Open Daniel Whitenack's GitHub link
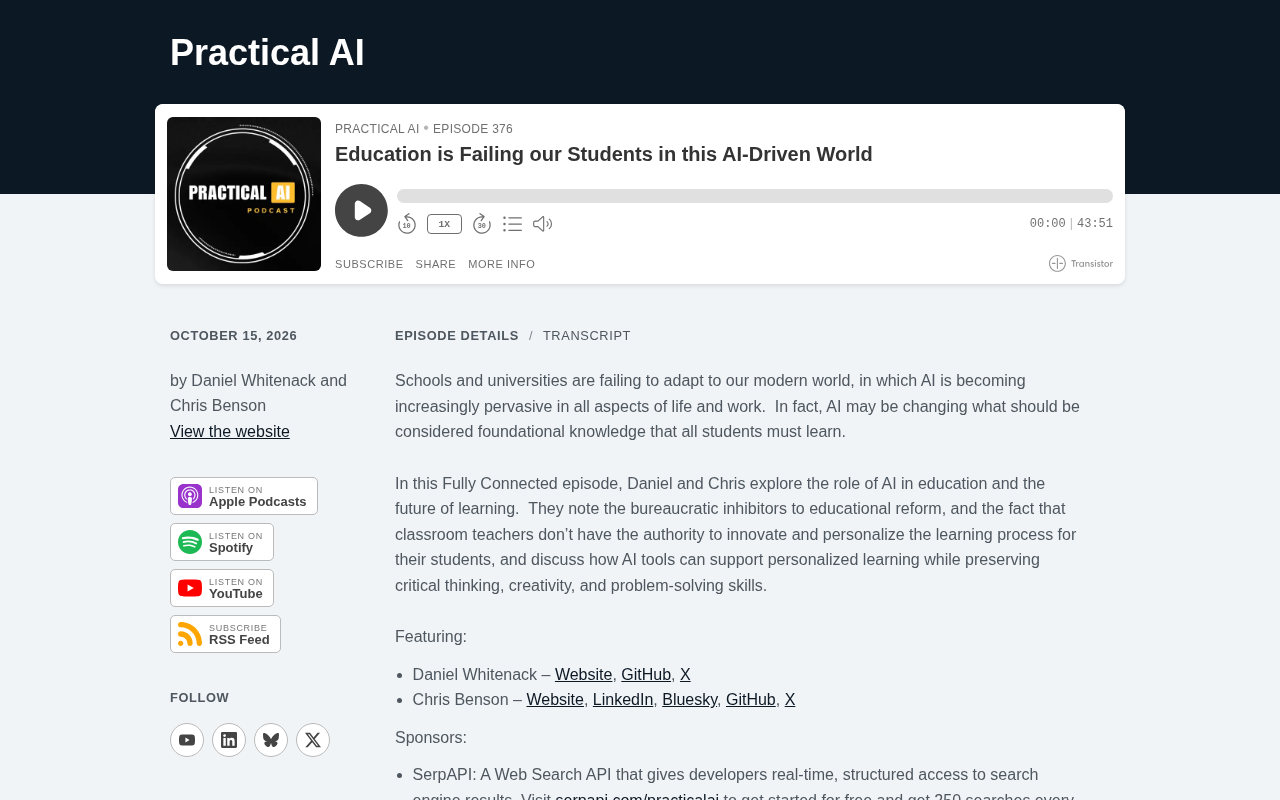 click(646, 675)
